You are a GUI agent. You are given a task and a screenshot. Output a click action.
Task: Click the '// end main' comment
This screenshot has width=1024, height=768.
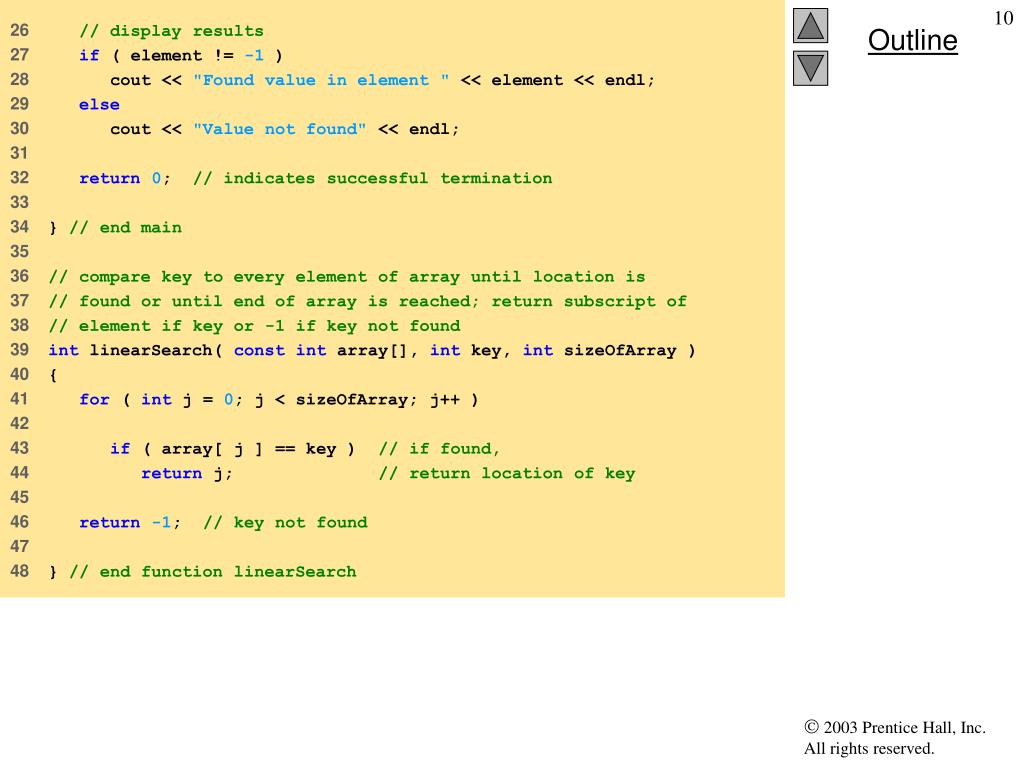(125, 228)
